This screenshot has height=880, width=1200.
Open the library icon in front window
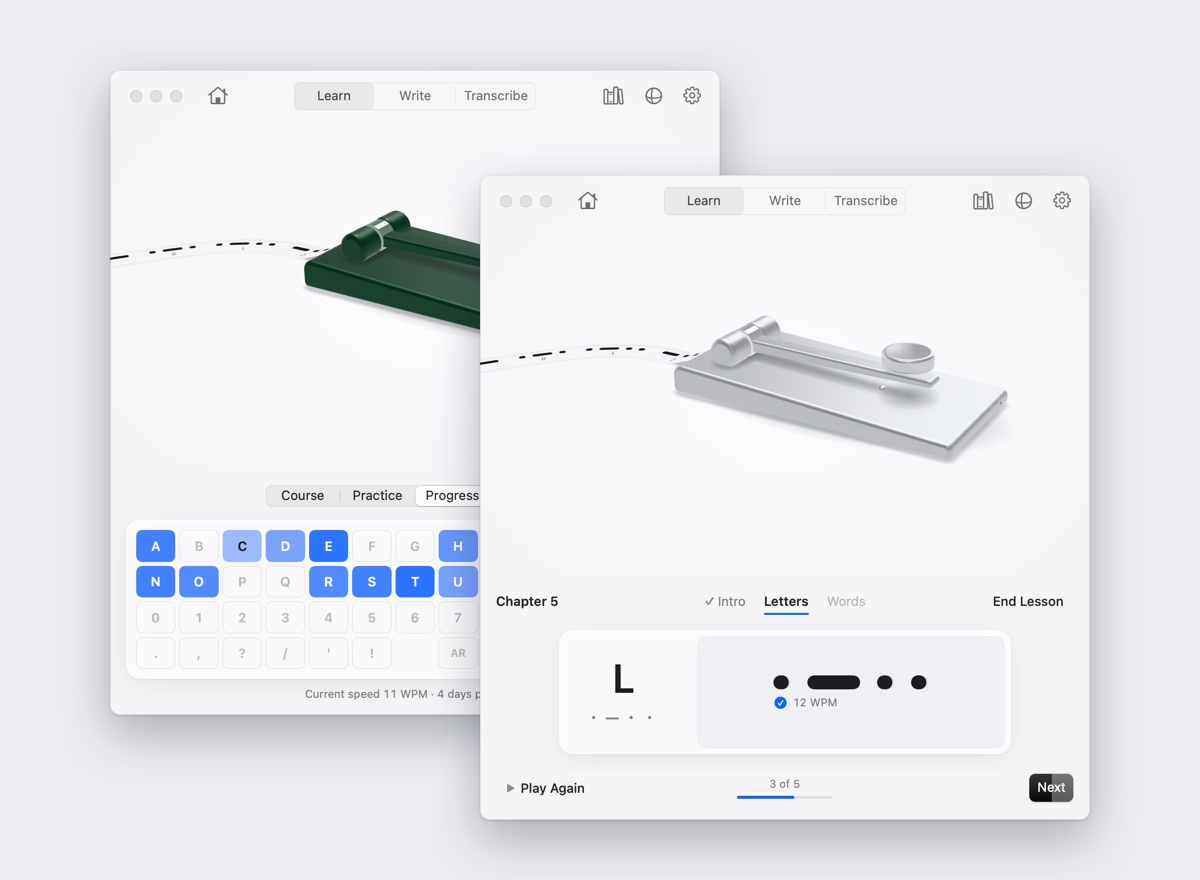tap(983, 200)
